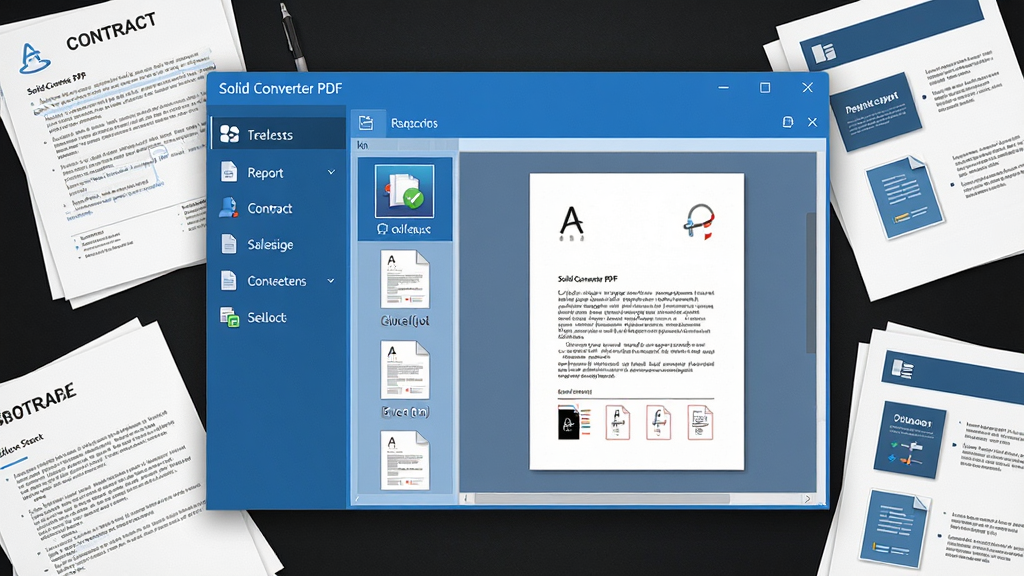Screen dimensions: 1024x576
Task: Click the CONTRACT heading on the background paper
Action: 111,31
